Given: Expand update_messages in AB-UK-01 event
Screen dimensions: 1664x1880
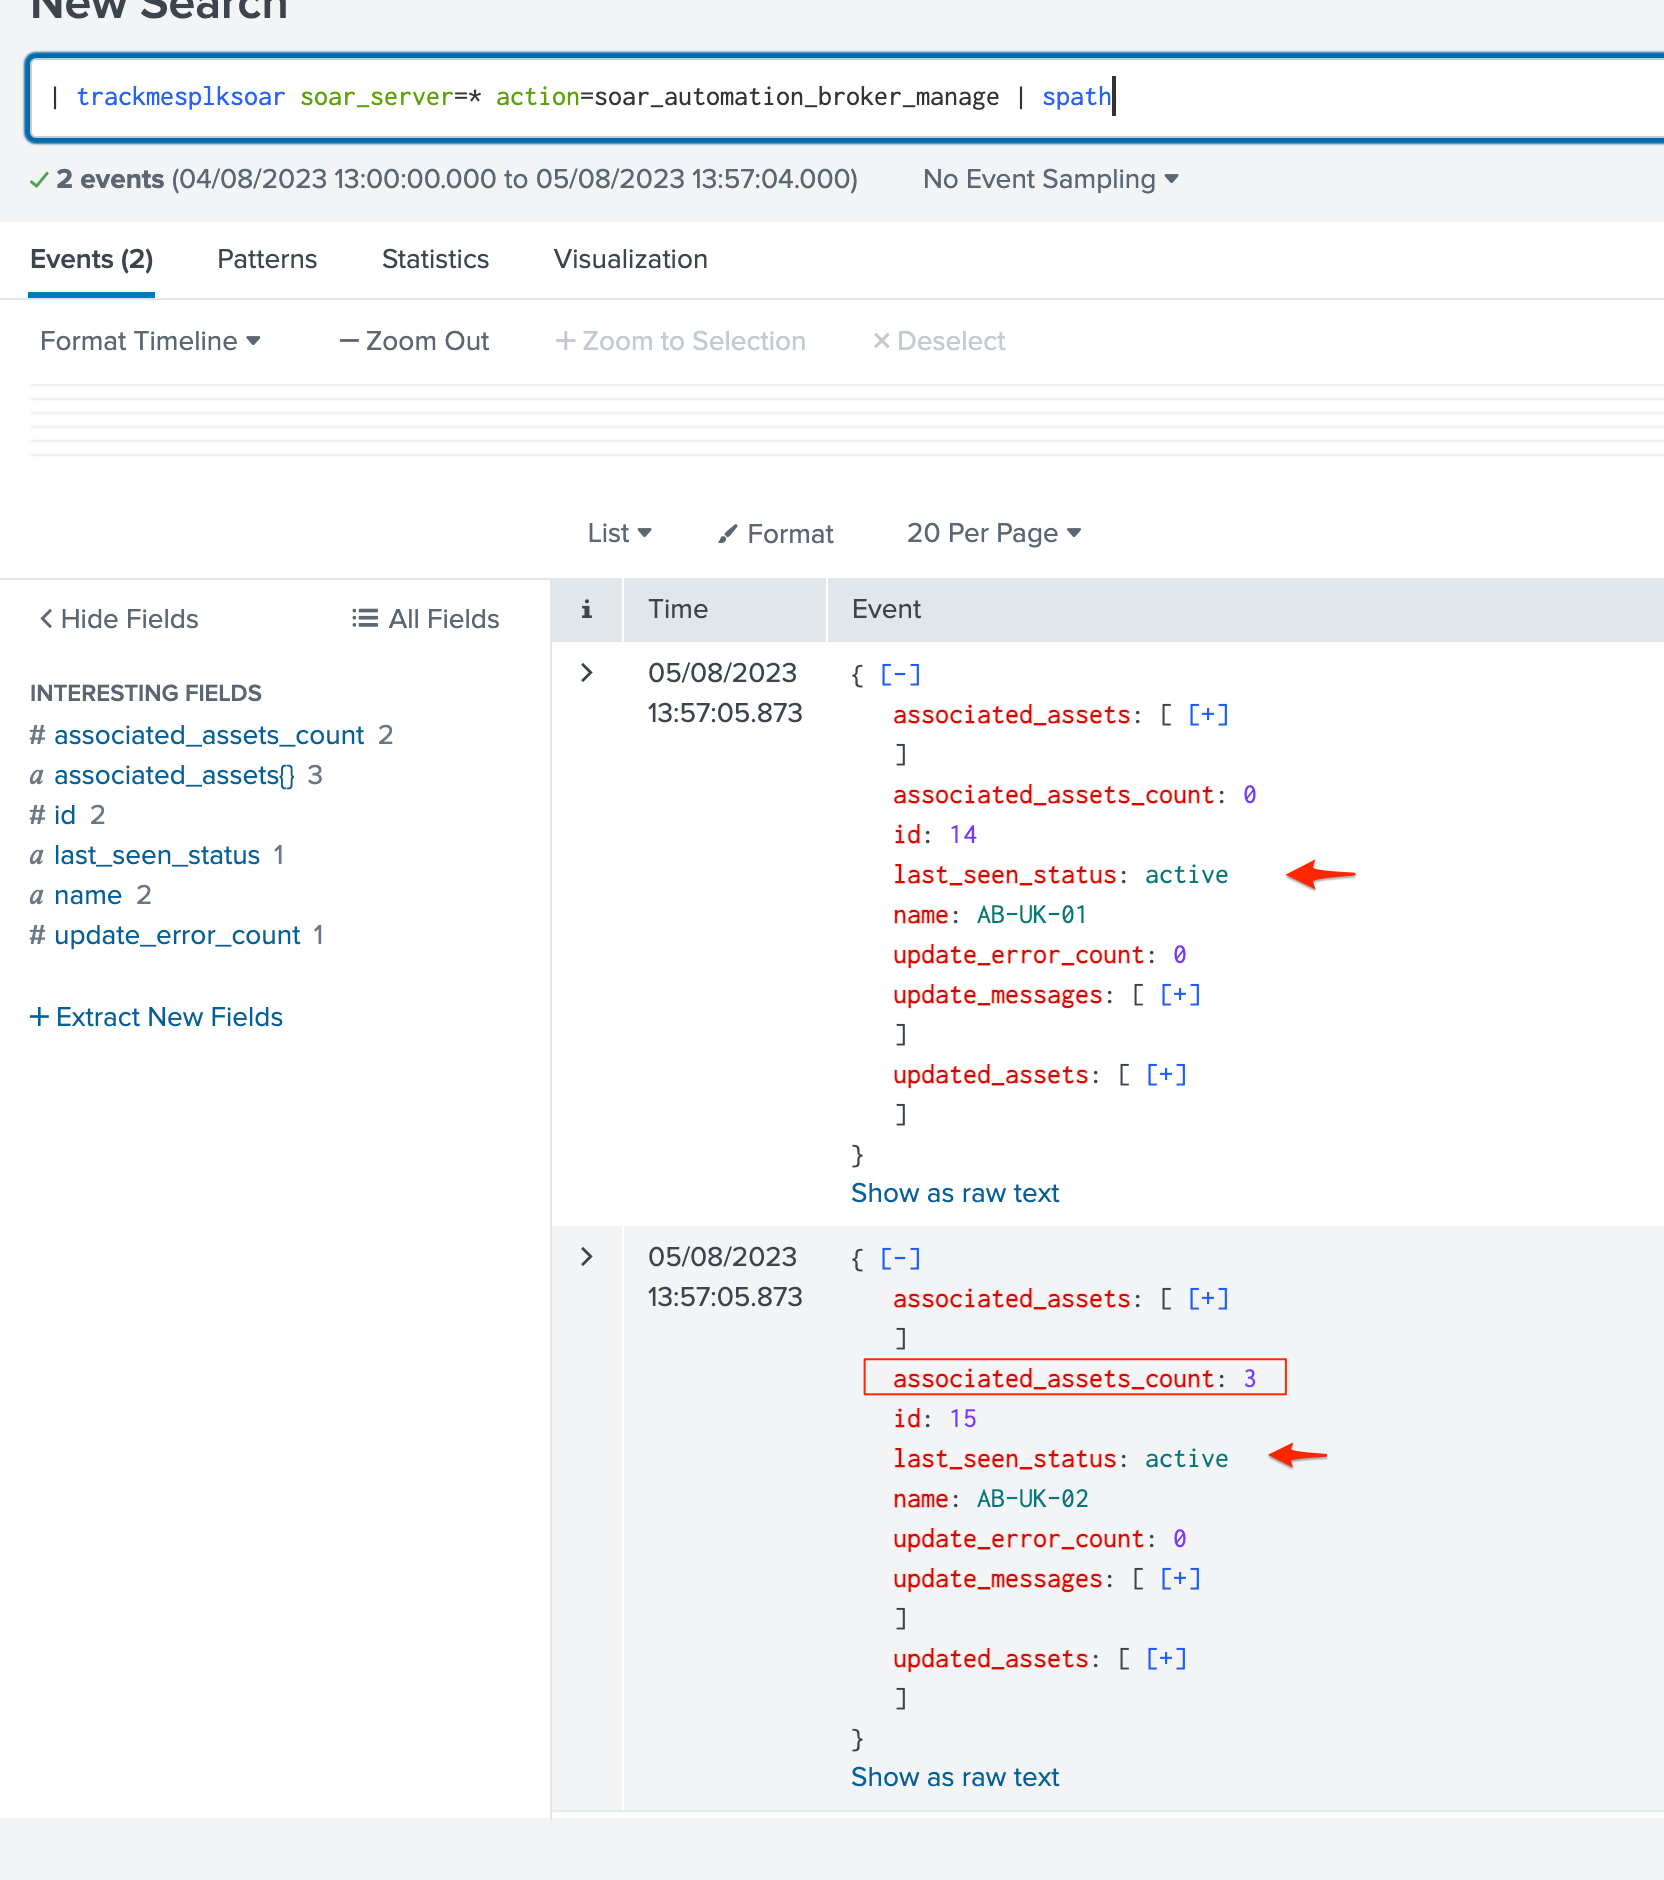Looking at the screenshot, I should coord(1180,995).
